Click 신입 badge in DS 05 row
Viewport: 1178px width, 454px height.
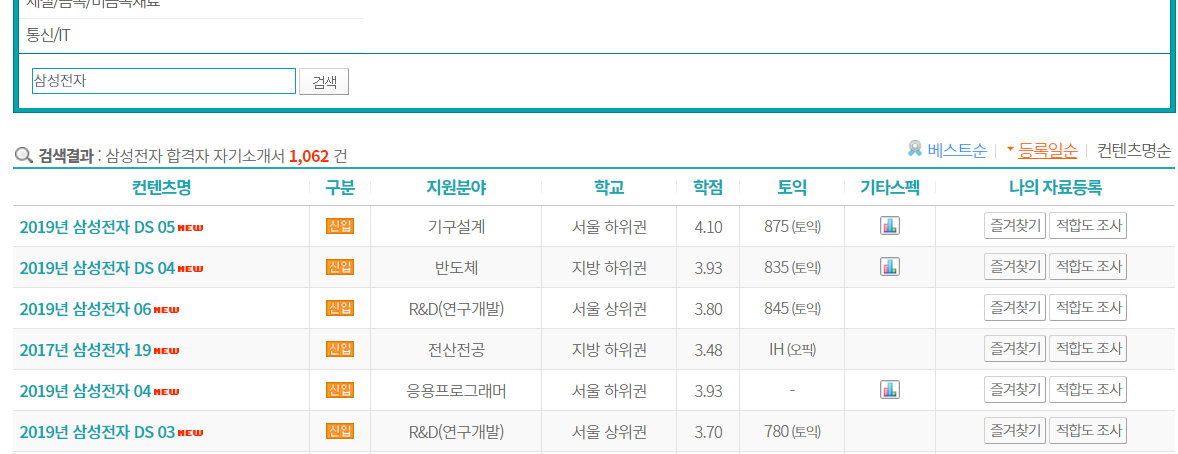coord(340,225)
